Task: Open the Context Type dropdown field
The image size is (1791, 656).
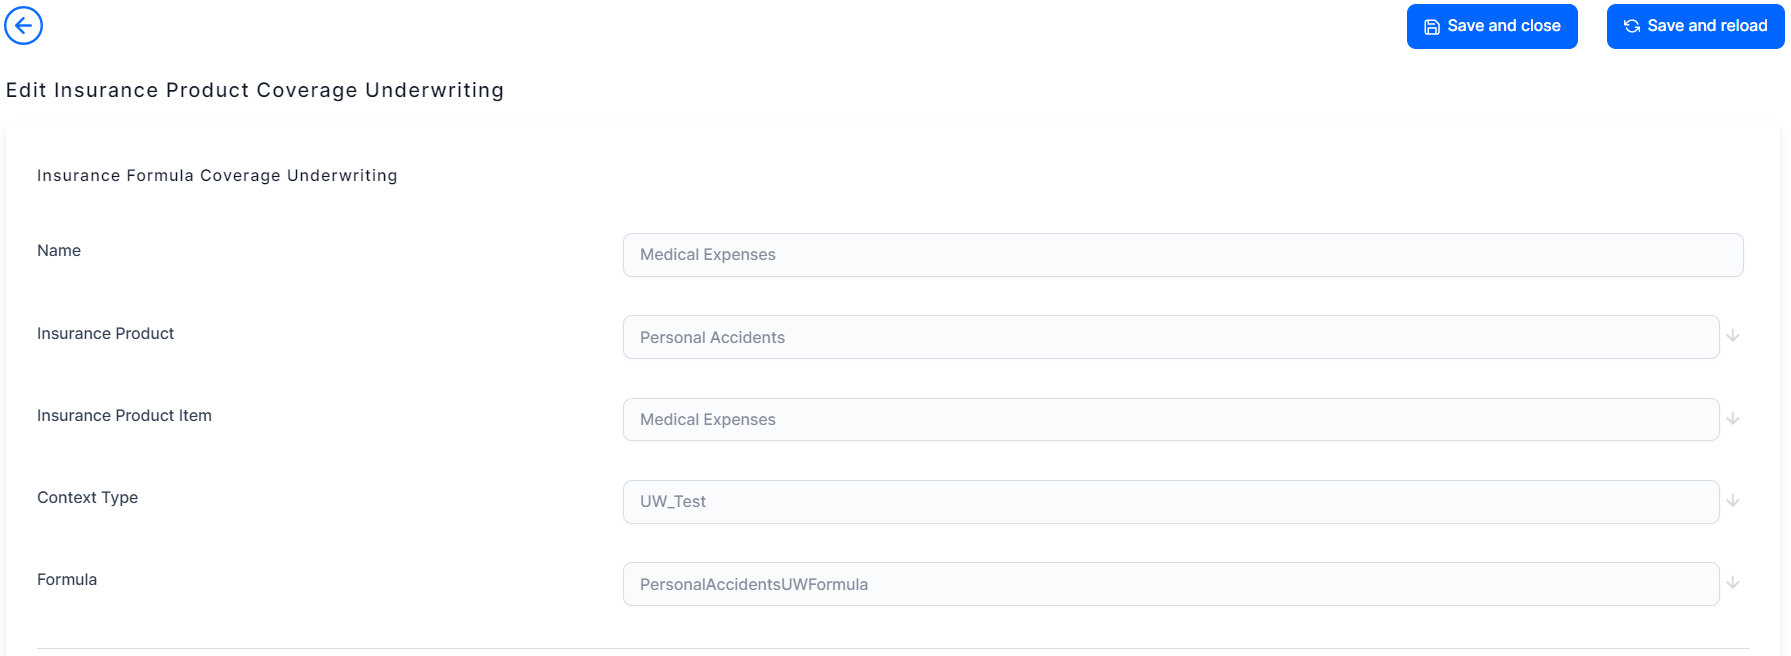Action: point(1170,502)
